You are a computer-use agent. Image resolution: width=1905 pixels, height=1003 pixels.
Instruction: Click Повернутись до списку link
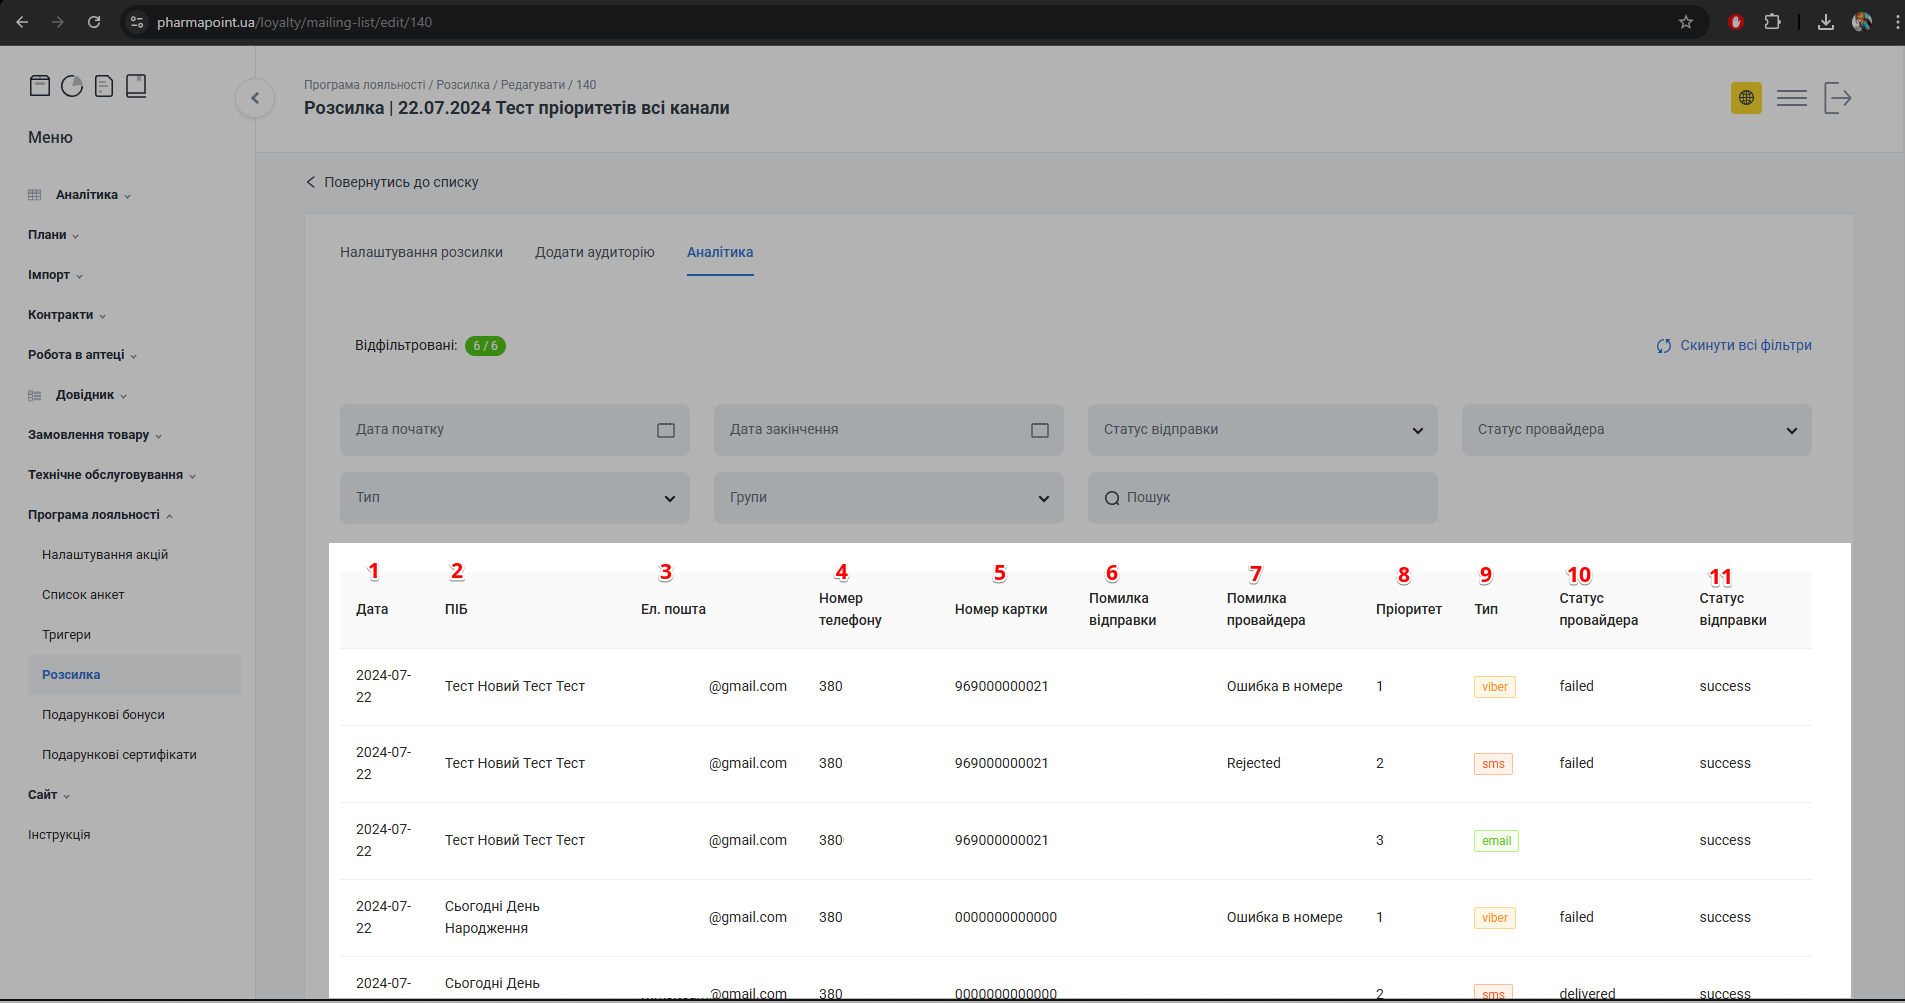(392, 182)
